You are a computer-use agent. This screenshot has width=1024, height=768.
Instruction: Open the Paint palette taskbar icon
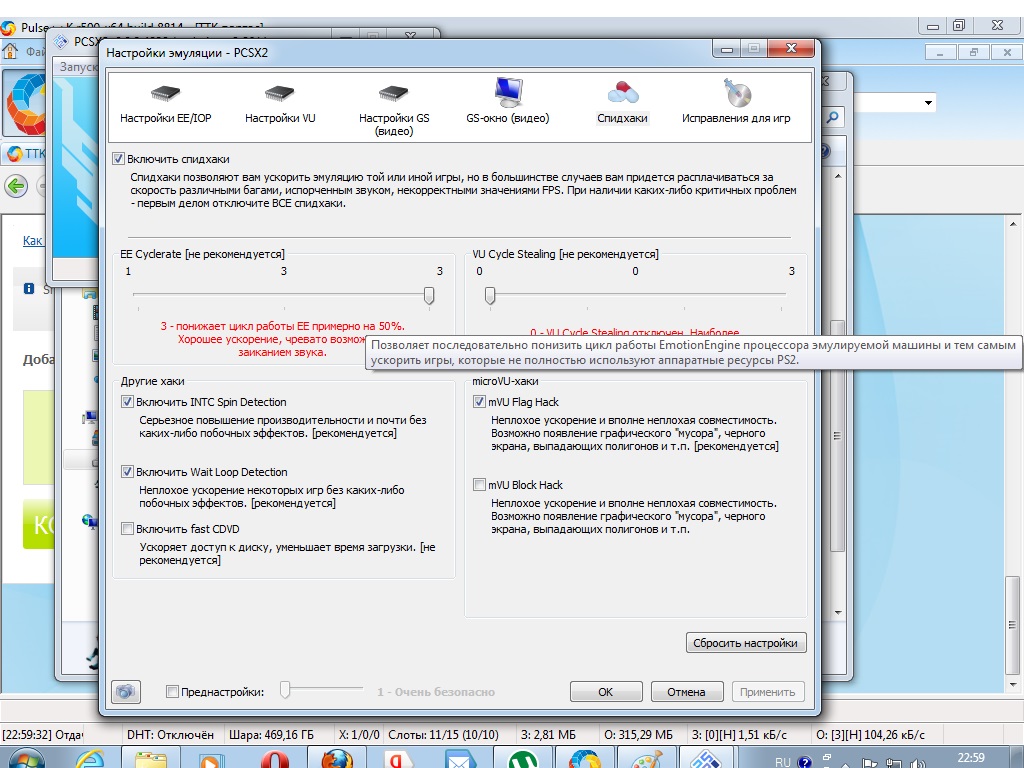[x=647, y=759]
